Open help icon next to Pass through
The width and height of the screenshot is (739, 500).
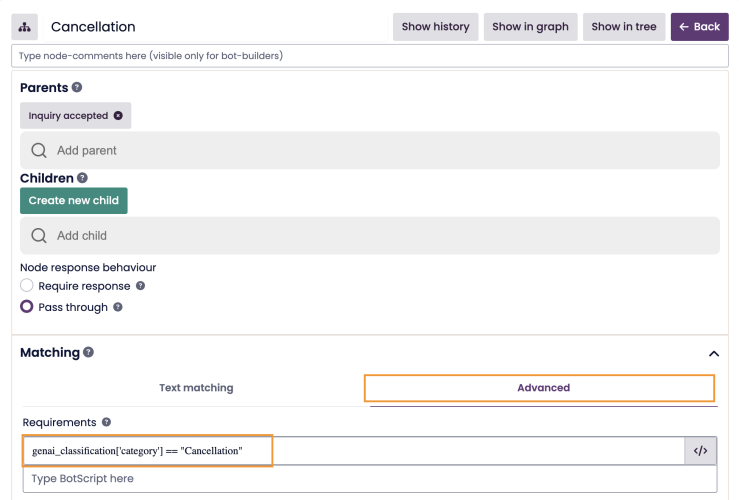(118, 307)
